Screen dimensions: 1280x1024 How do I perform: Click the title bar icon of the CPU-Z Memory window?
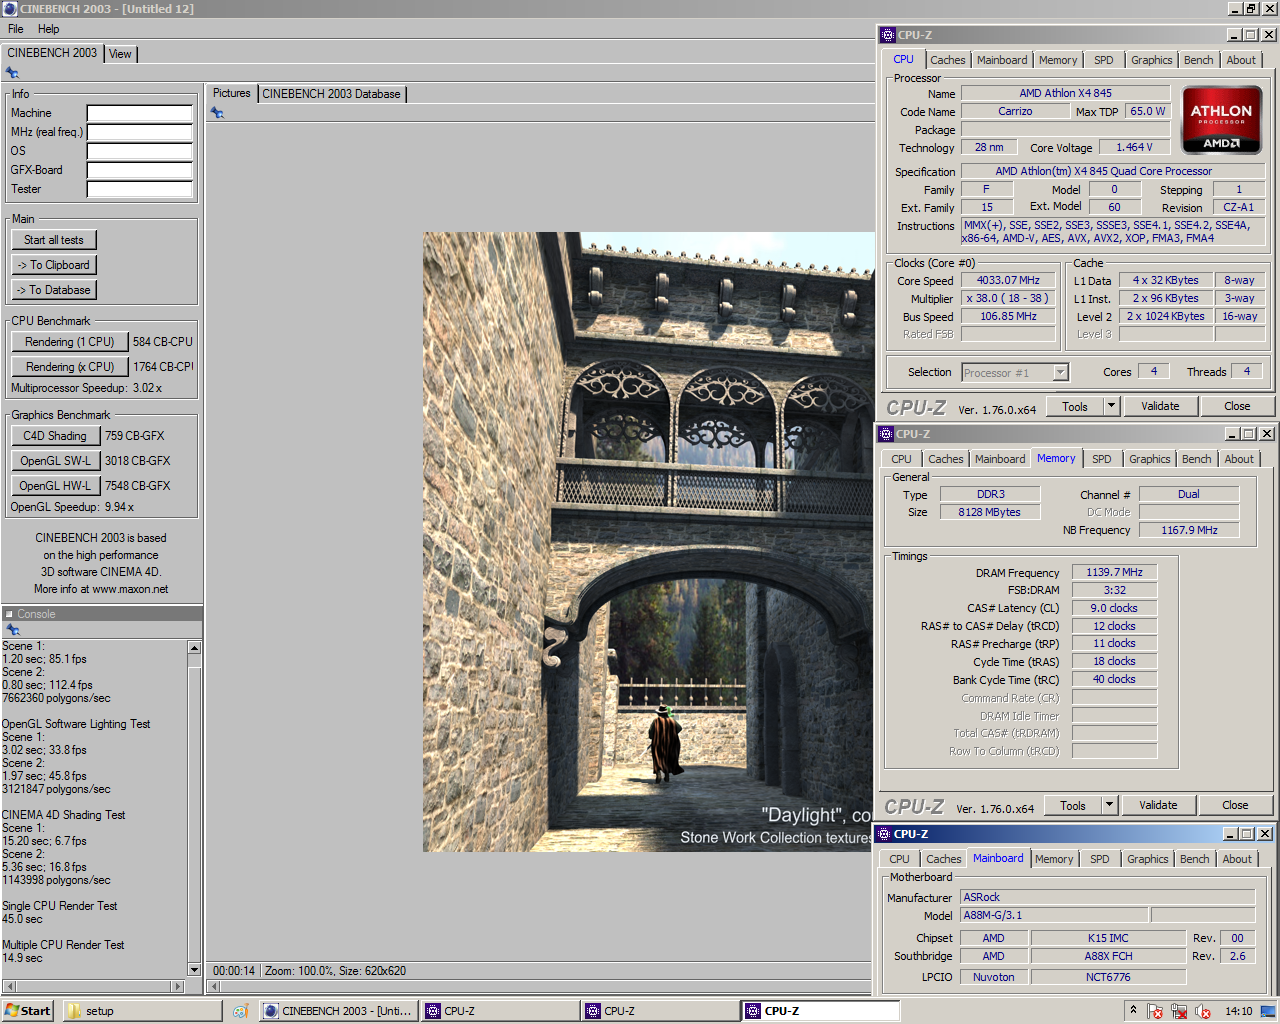(886, 434)
